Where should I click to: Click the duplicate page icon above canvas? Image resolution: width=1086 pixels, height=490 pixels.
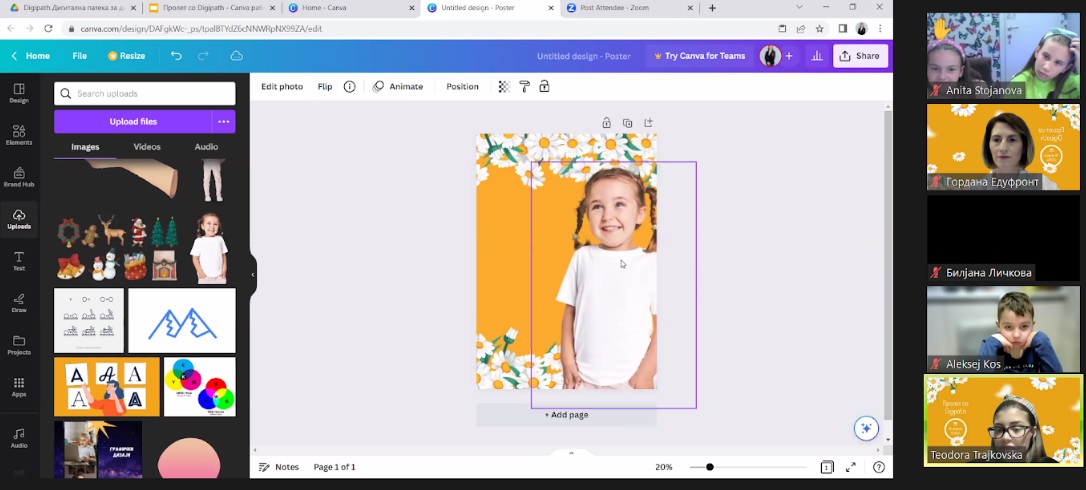click(x=627, y=123)
